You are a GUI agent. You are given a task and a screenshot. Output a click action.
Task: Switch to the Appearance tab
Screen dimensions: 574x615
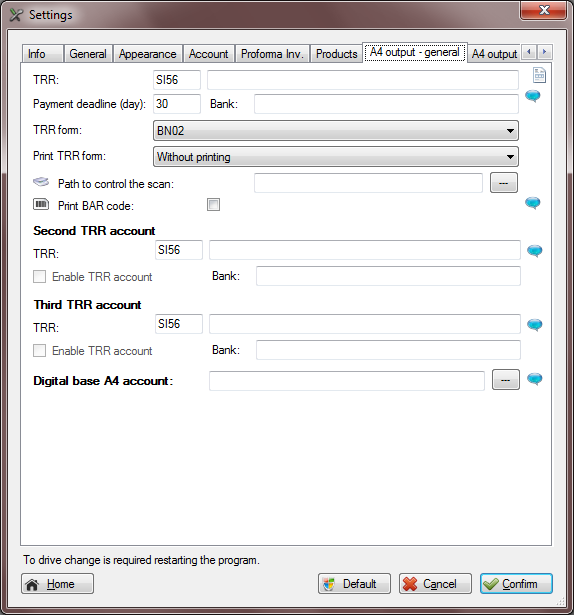click(148, 54)
